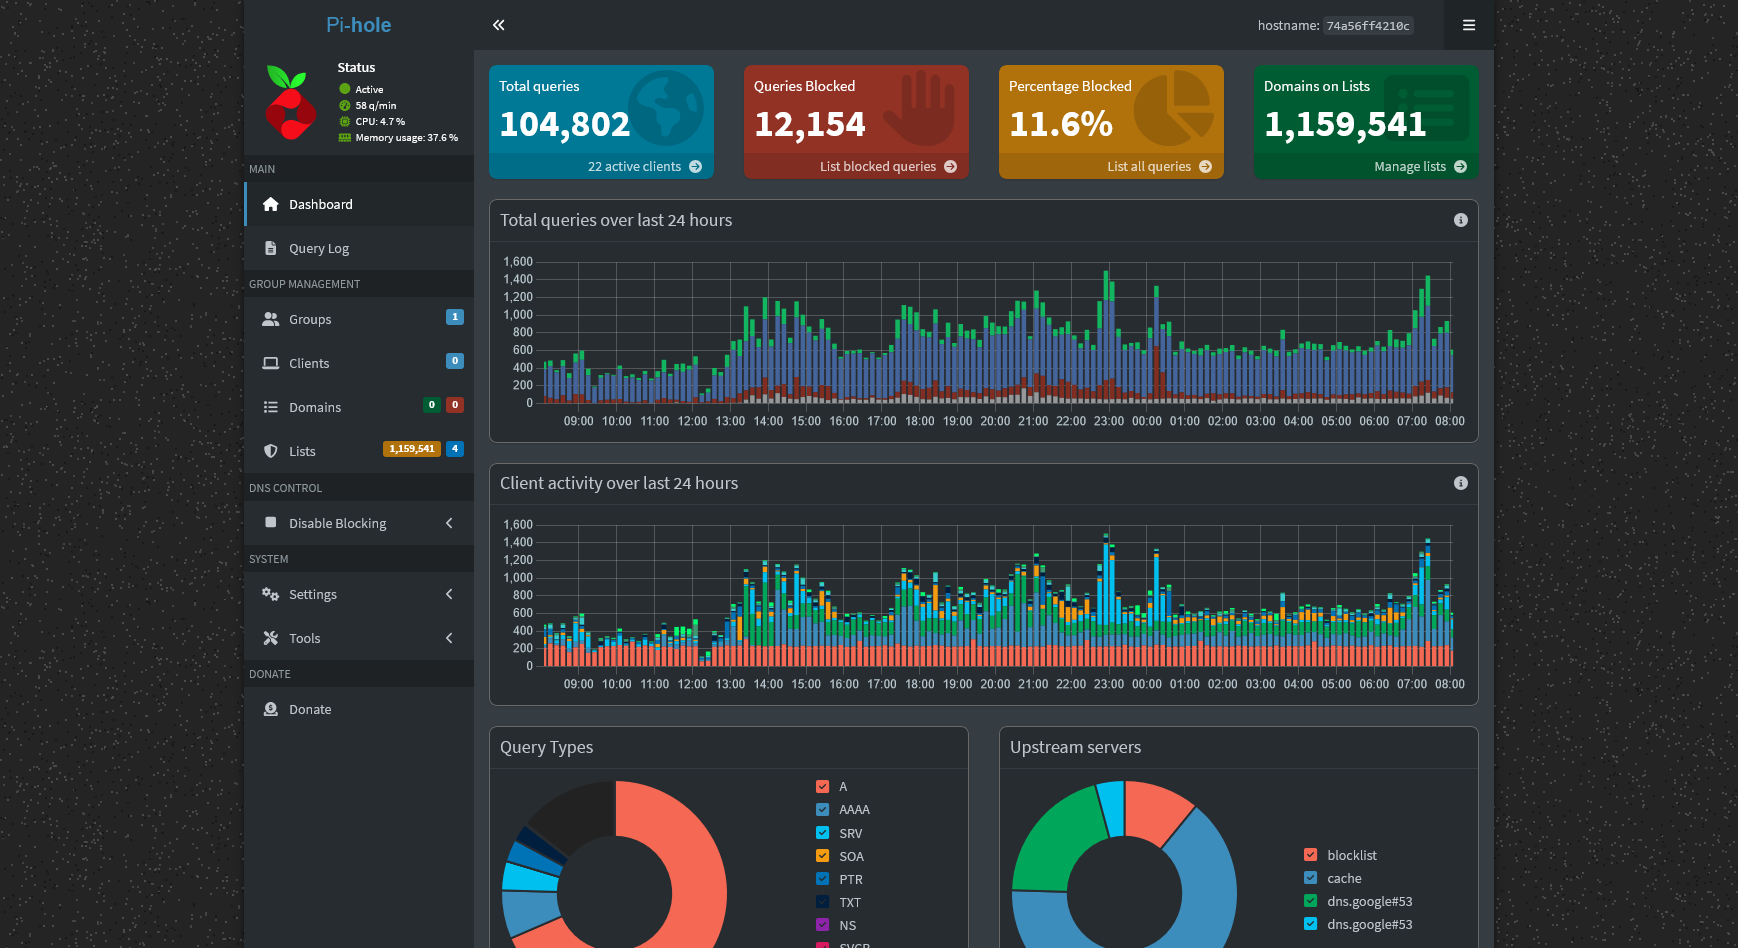Toggle the green dns.google#53 checkbox
The height and width of the screenshot is (948, 1738).
click(1310, 901)
